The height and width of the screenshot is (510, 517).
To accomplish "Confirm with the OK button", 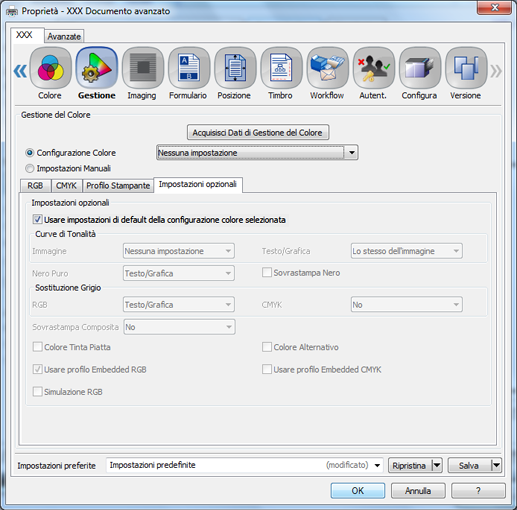I will pos(358,491).
